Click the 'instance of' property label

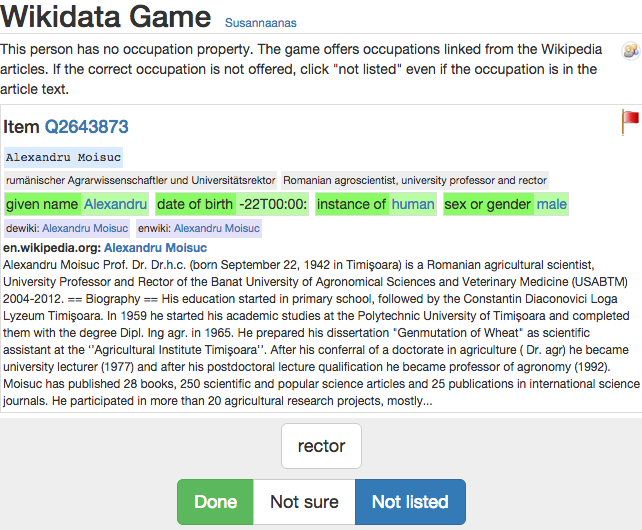352,204
